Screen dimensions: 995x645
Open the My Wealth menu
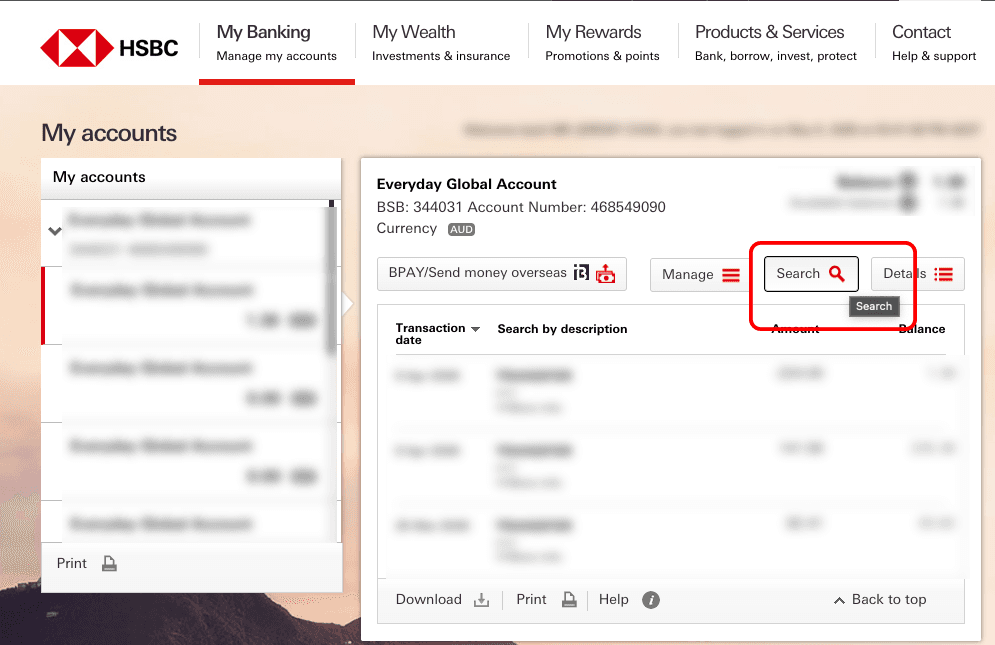[441, 43]
